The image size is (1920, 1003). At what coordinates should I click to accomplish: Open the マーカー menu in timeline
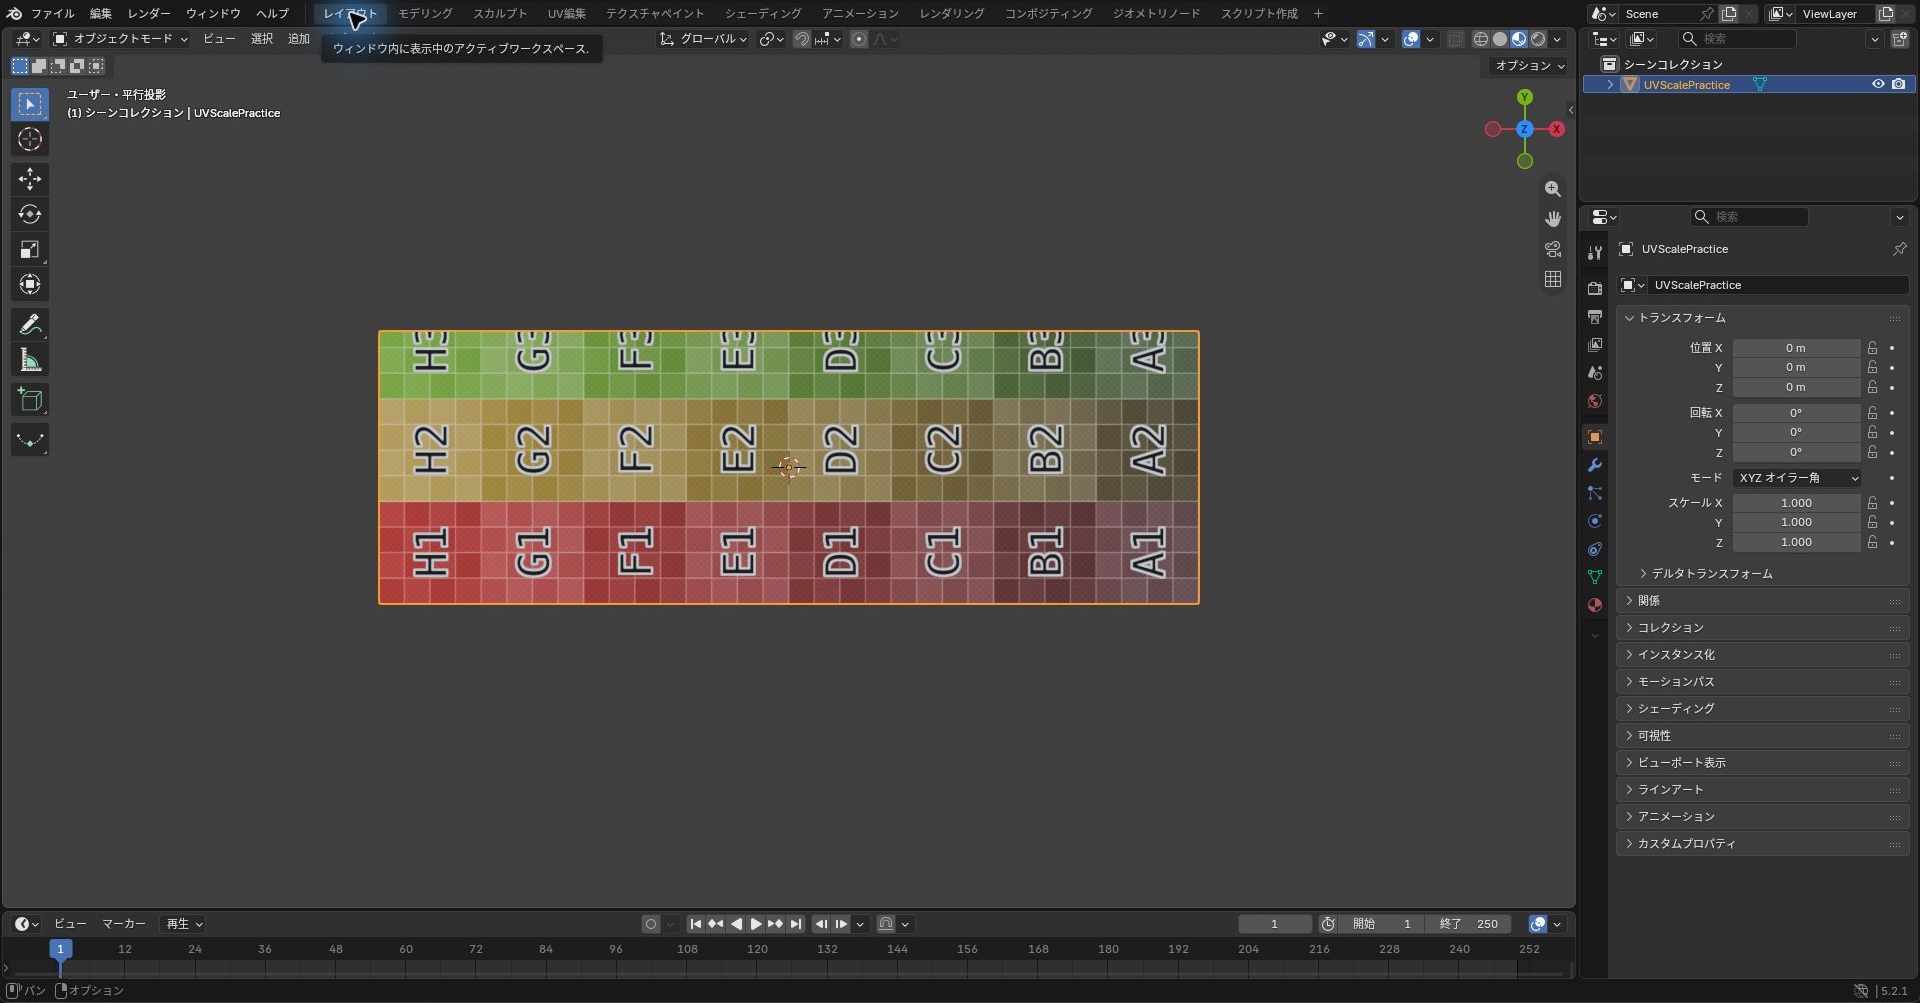[124, 924]
